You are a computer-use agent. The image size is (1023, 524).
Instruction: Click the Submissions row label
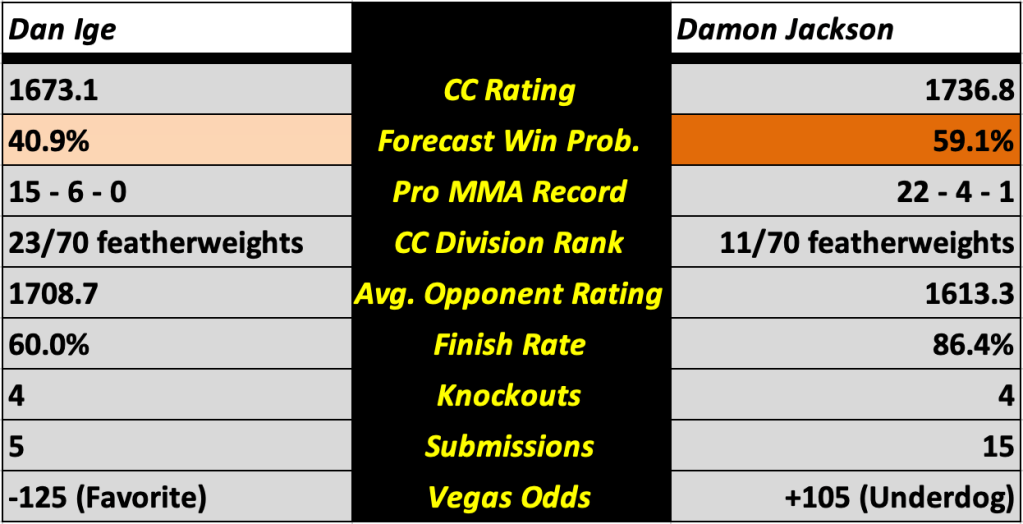pos(510,447)
